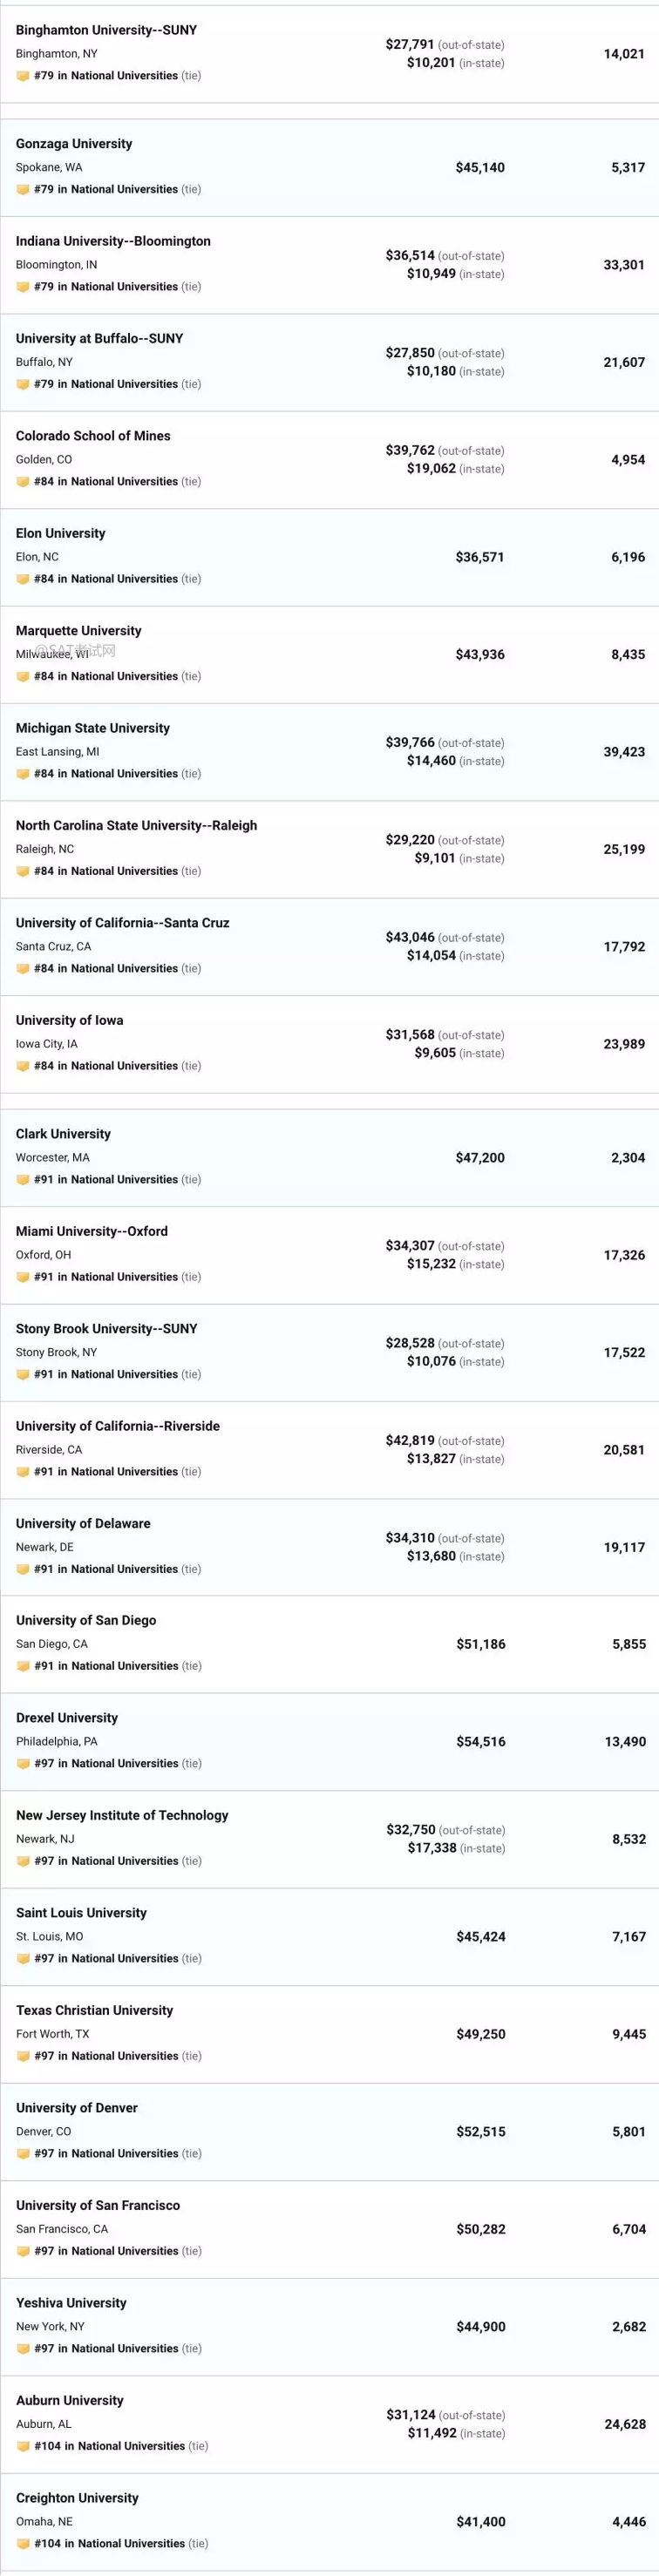Click the badge icon beside Michigan State University's ranking

click(x=22, y=774)
